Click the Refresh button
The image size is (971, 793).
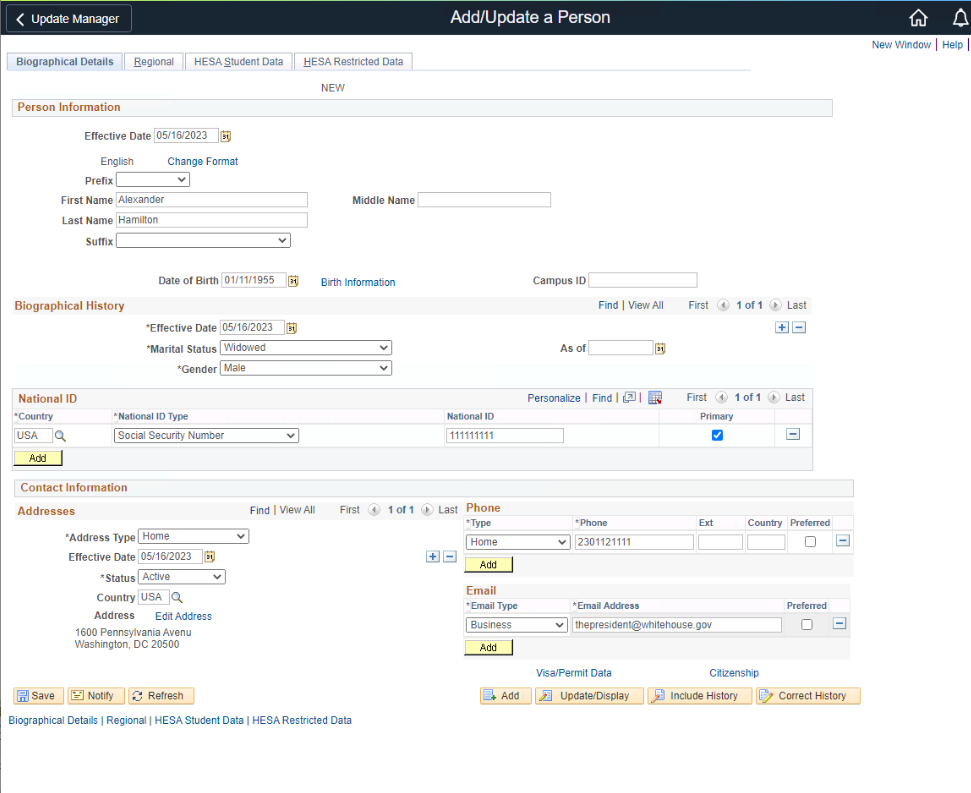tap(161, 696)
